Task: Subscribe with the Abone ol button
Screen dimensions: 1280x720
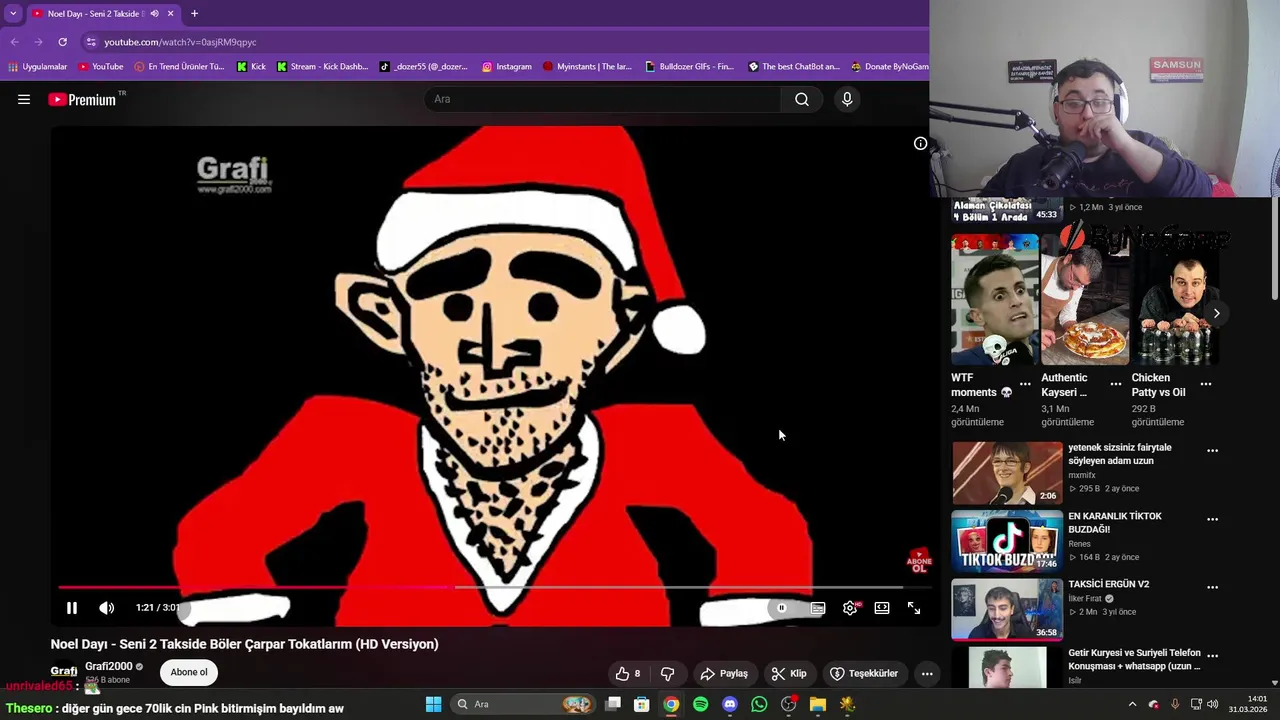Action: pyautogui.click(x=189, y=672)
